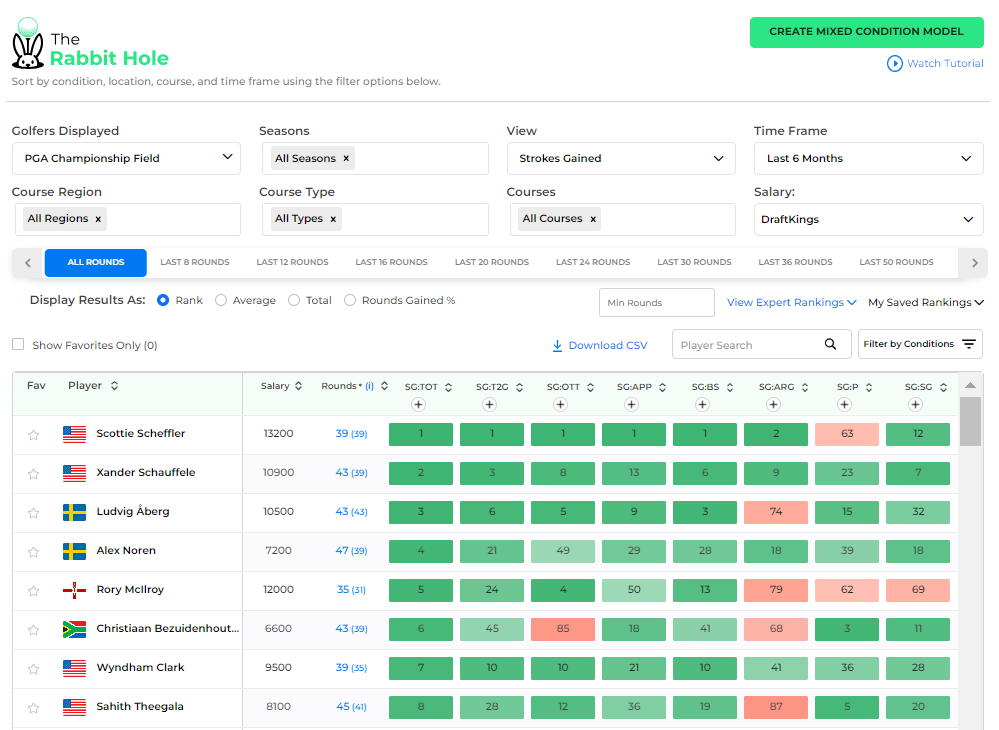Viewport: 999px width, 730px height.
Task: Select the Rank display option
Action: tap(163, 300)
